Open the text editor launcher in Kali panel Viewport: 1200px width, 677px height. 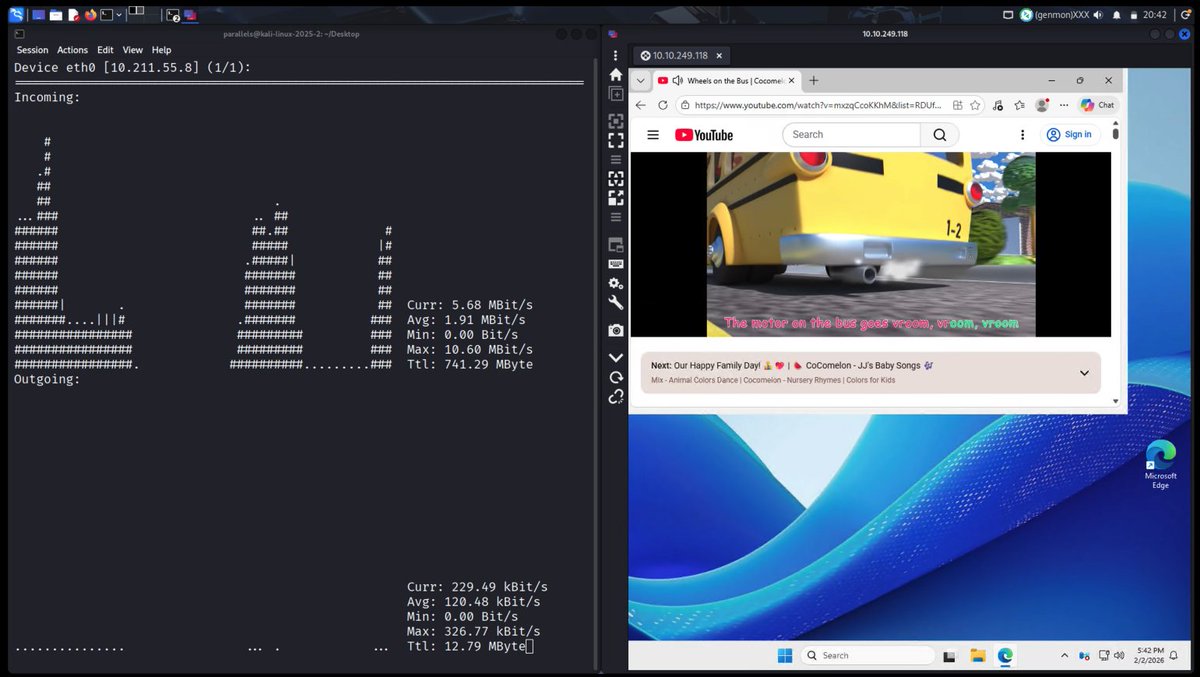pos(73,15)
